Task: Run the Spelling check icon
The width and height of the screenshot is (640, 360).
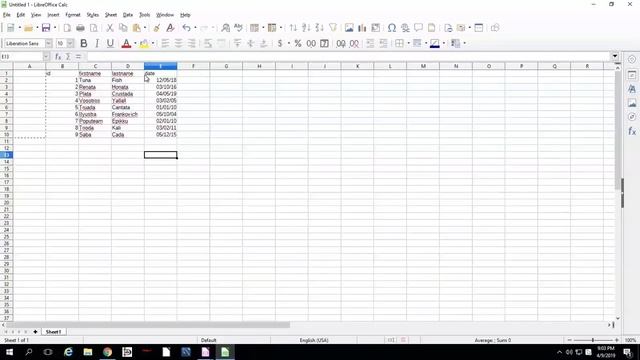Action: click(x=238, y=28)
